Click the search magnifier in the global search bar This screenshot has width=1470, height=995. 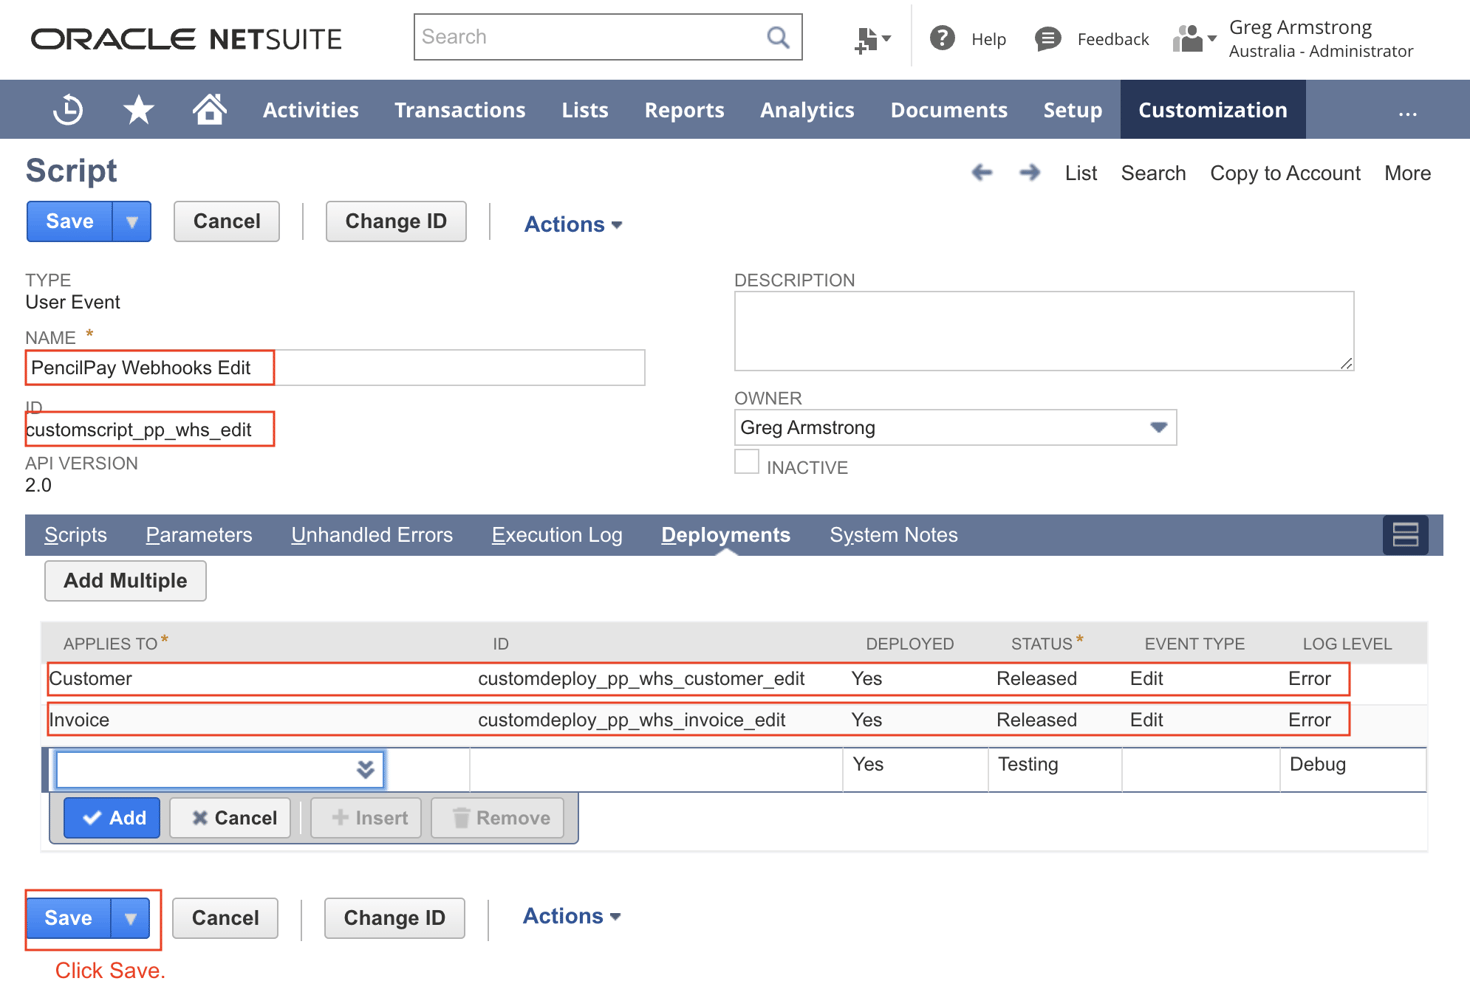click(778, 36)
